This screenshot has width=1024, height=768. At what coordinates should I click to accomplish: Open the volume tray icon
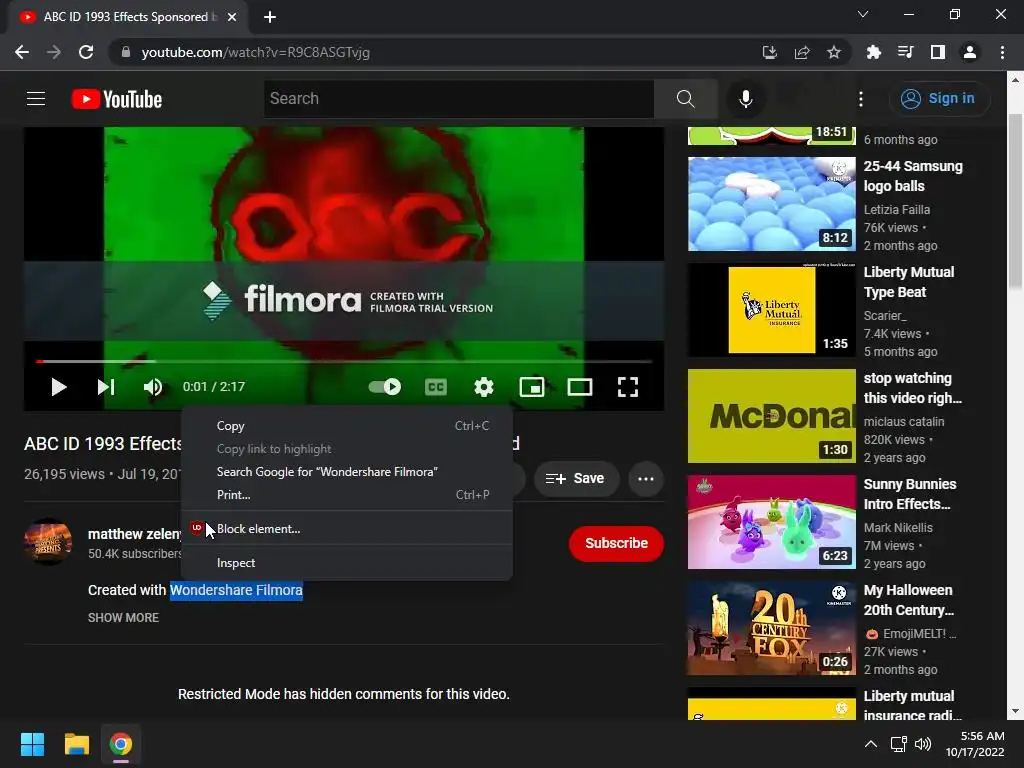[923, 744]
